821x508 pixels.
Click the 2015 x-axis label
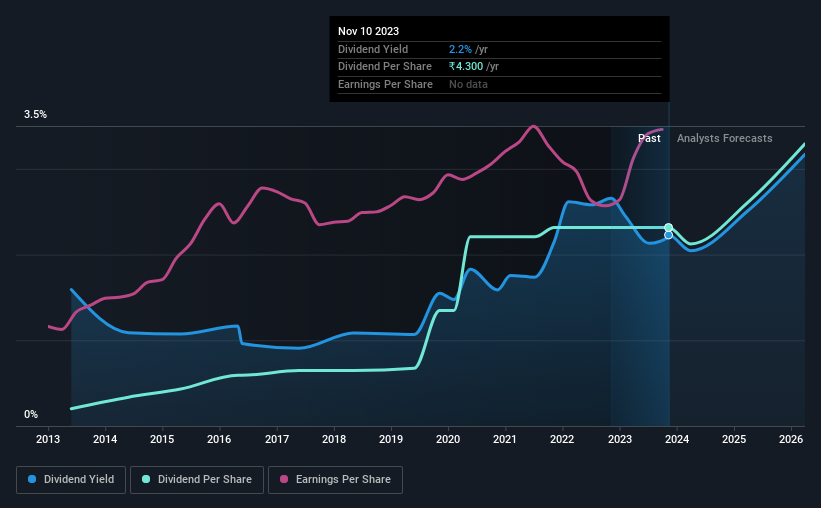point(162,439)
